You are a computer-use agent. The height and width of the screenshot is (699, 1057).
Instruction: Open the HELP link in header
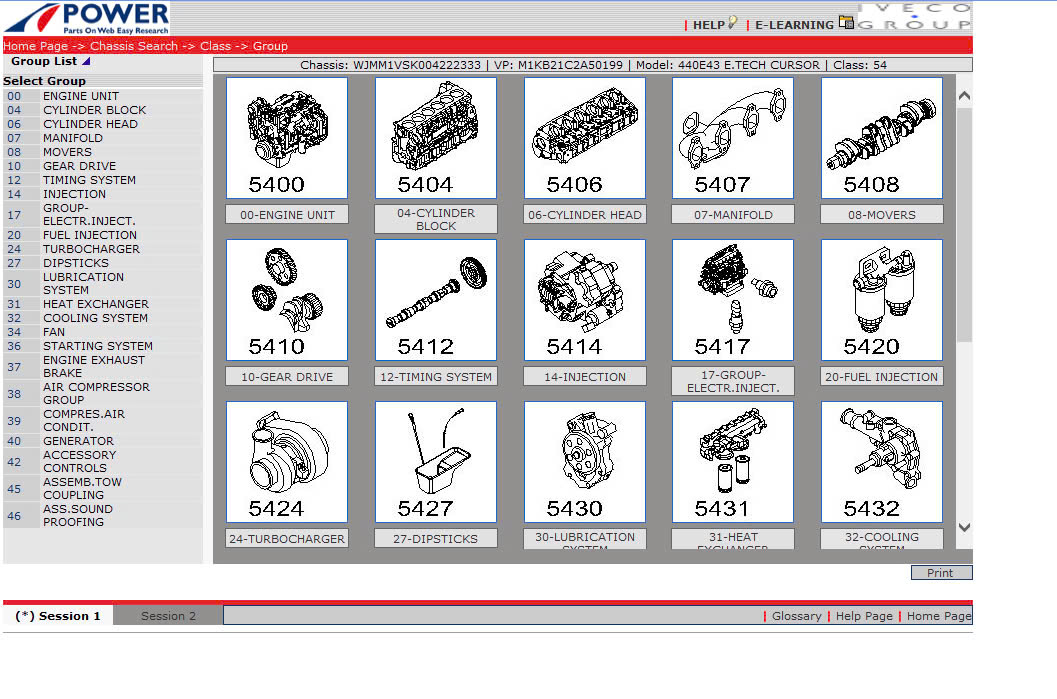(708, 25)
